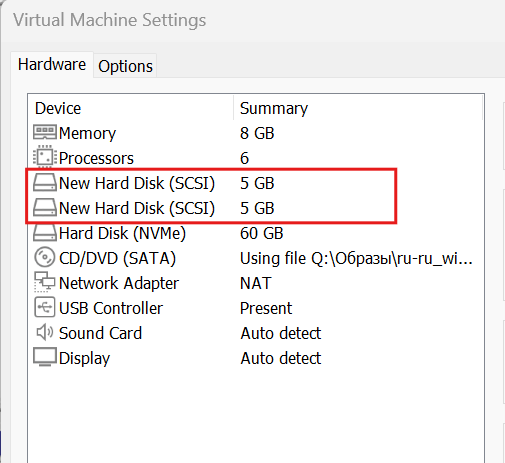Select the Processors chip icon
Screen dimensions: 505x463
(43, 157)
